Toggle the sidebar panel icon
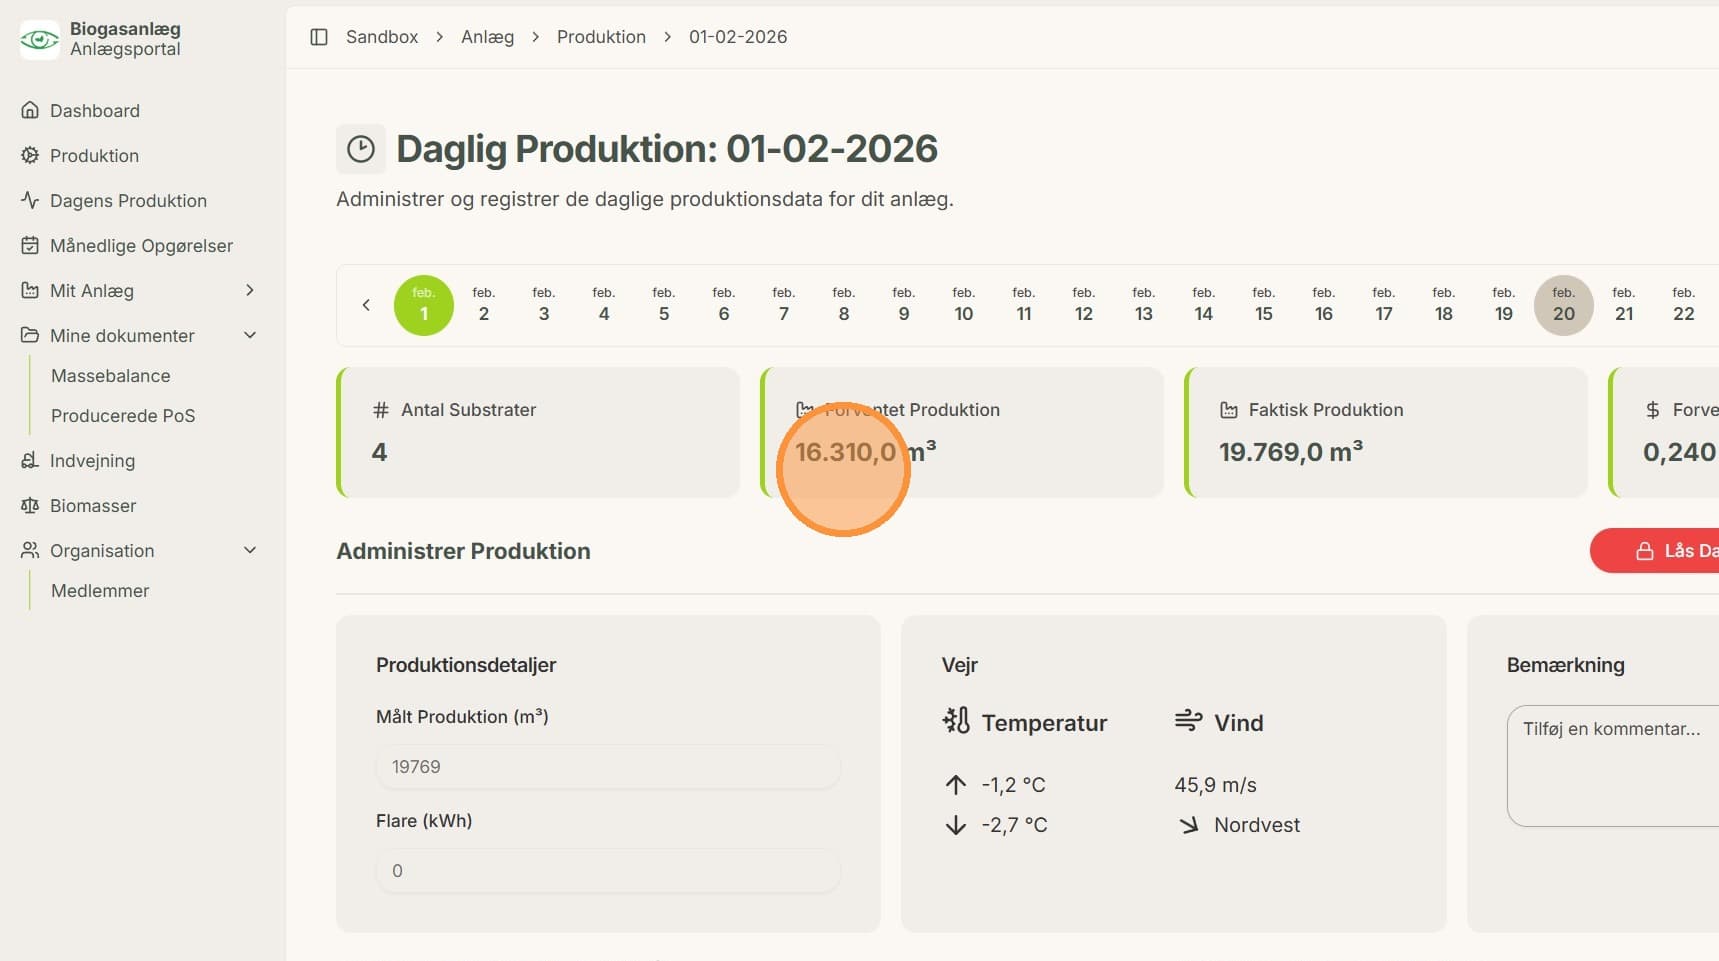The image size is (1719, 961). point(319,37)
